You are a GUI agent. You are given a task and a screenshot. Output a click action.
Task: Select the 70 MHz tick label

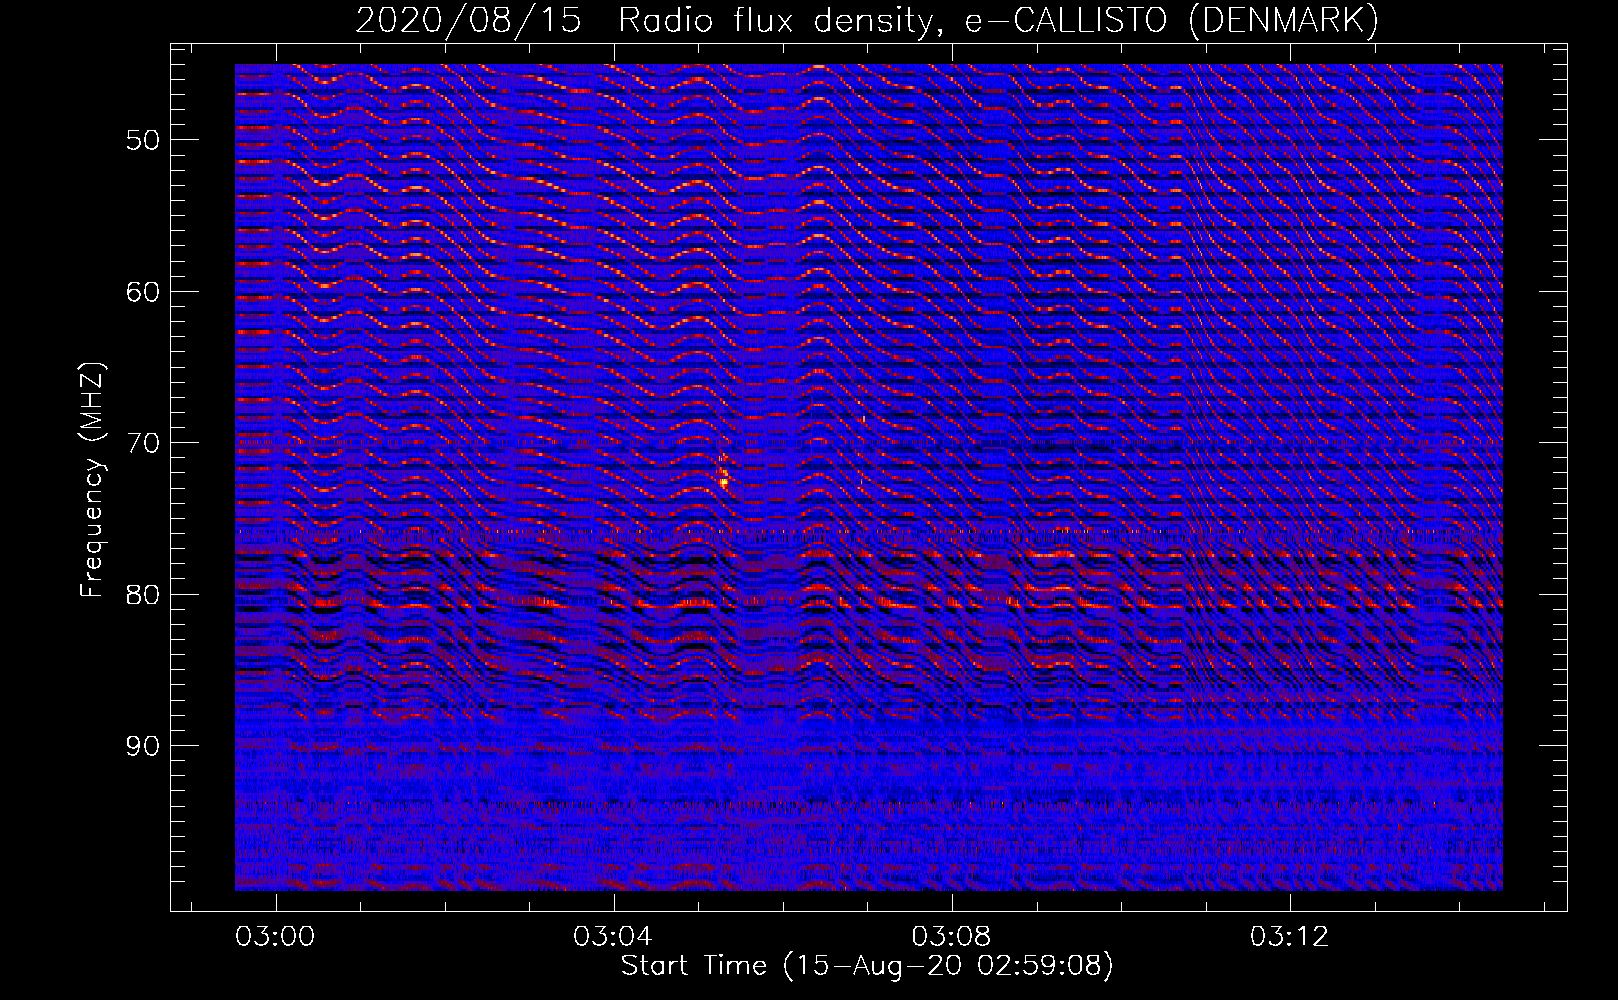pos(142,443)
